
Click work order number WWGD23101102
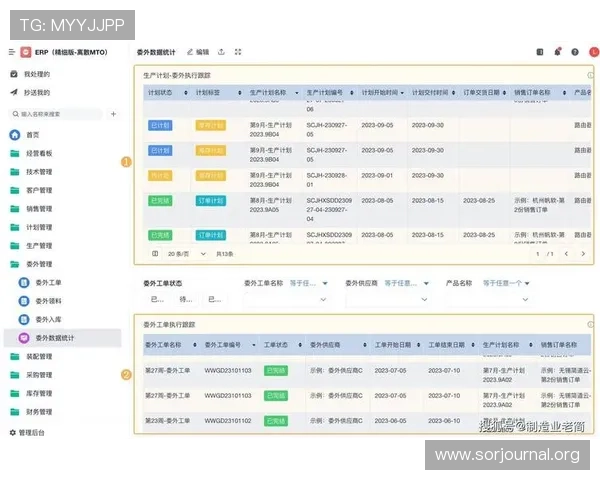(x=228, y=421)
